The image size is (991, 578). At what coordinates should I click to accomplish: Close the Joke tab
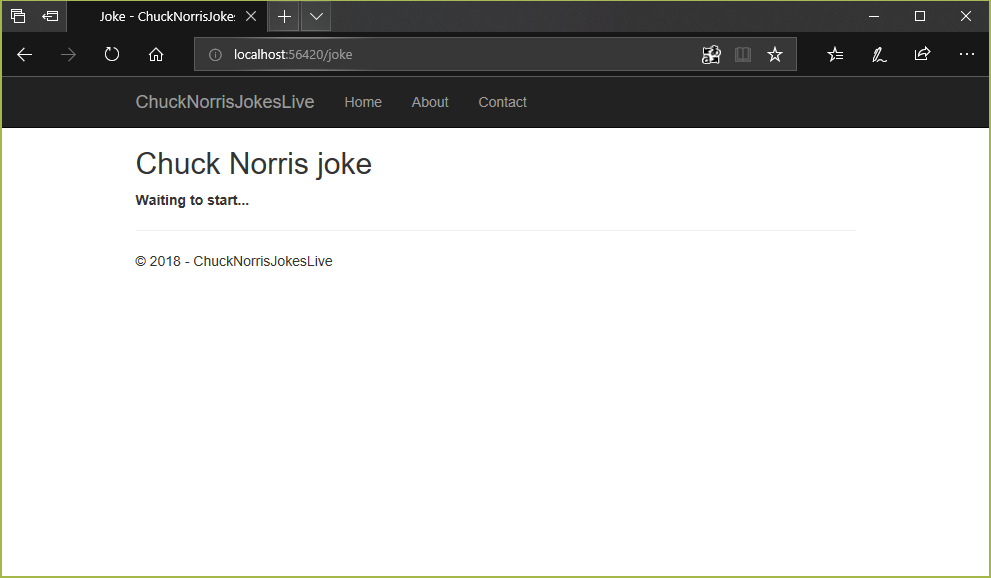point(251,17)
